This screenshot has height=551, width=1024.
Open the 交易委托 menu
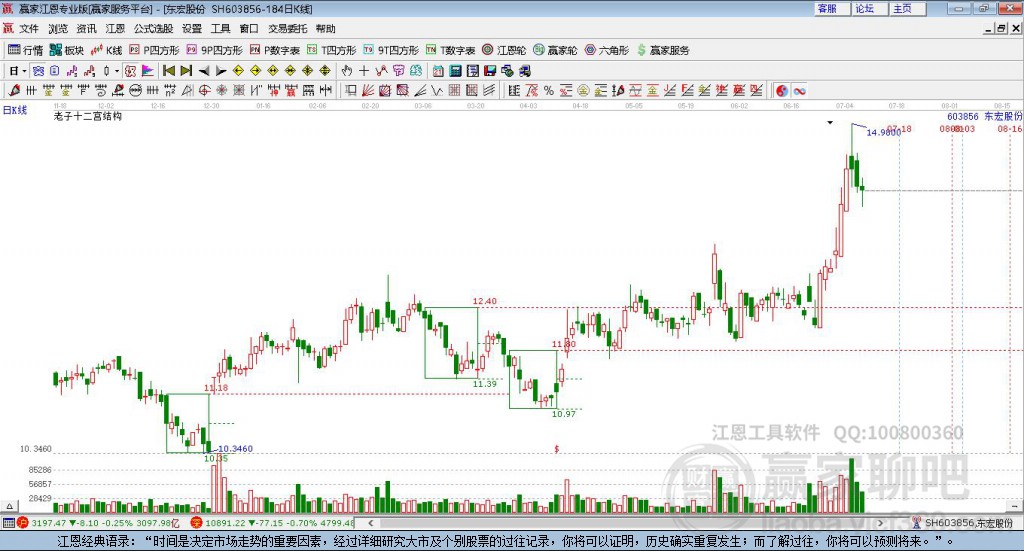(287, 29)
